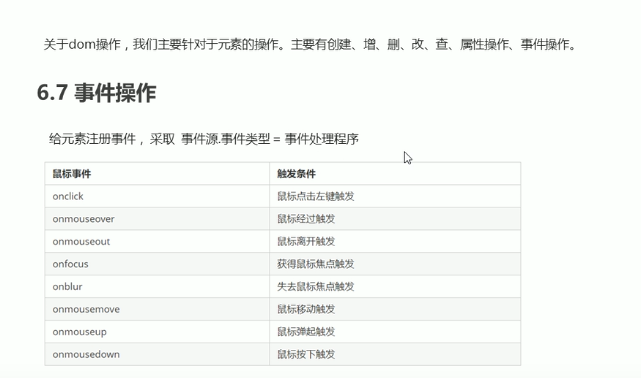Screen dimensions: 641x378
Task: Select the "onclick" table cell
Action: click(x=157, y=196)
